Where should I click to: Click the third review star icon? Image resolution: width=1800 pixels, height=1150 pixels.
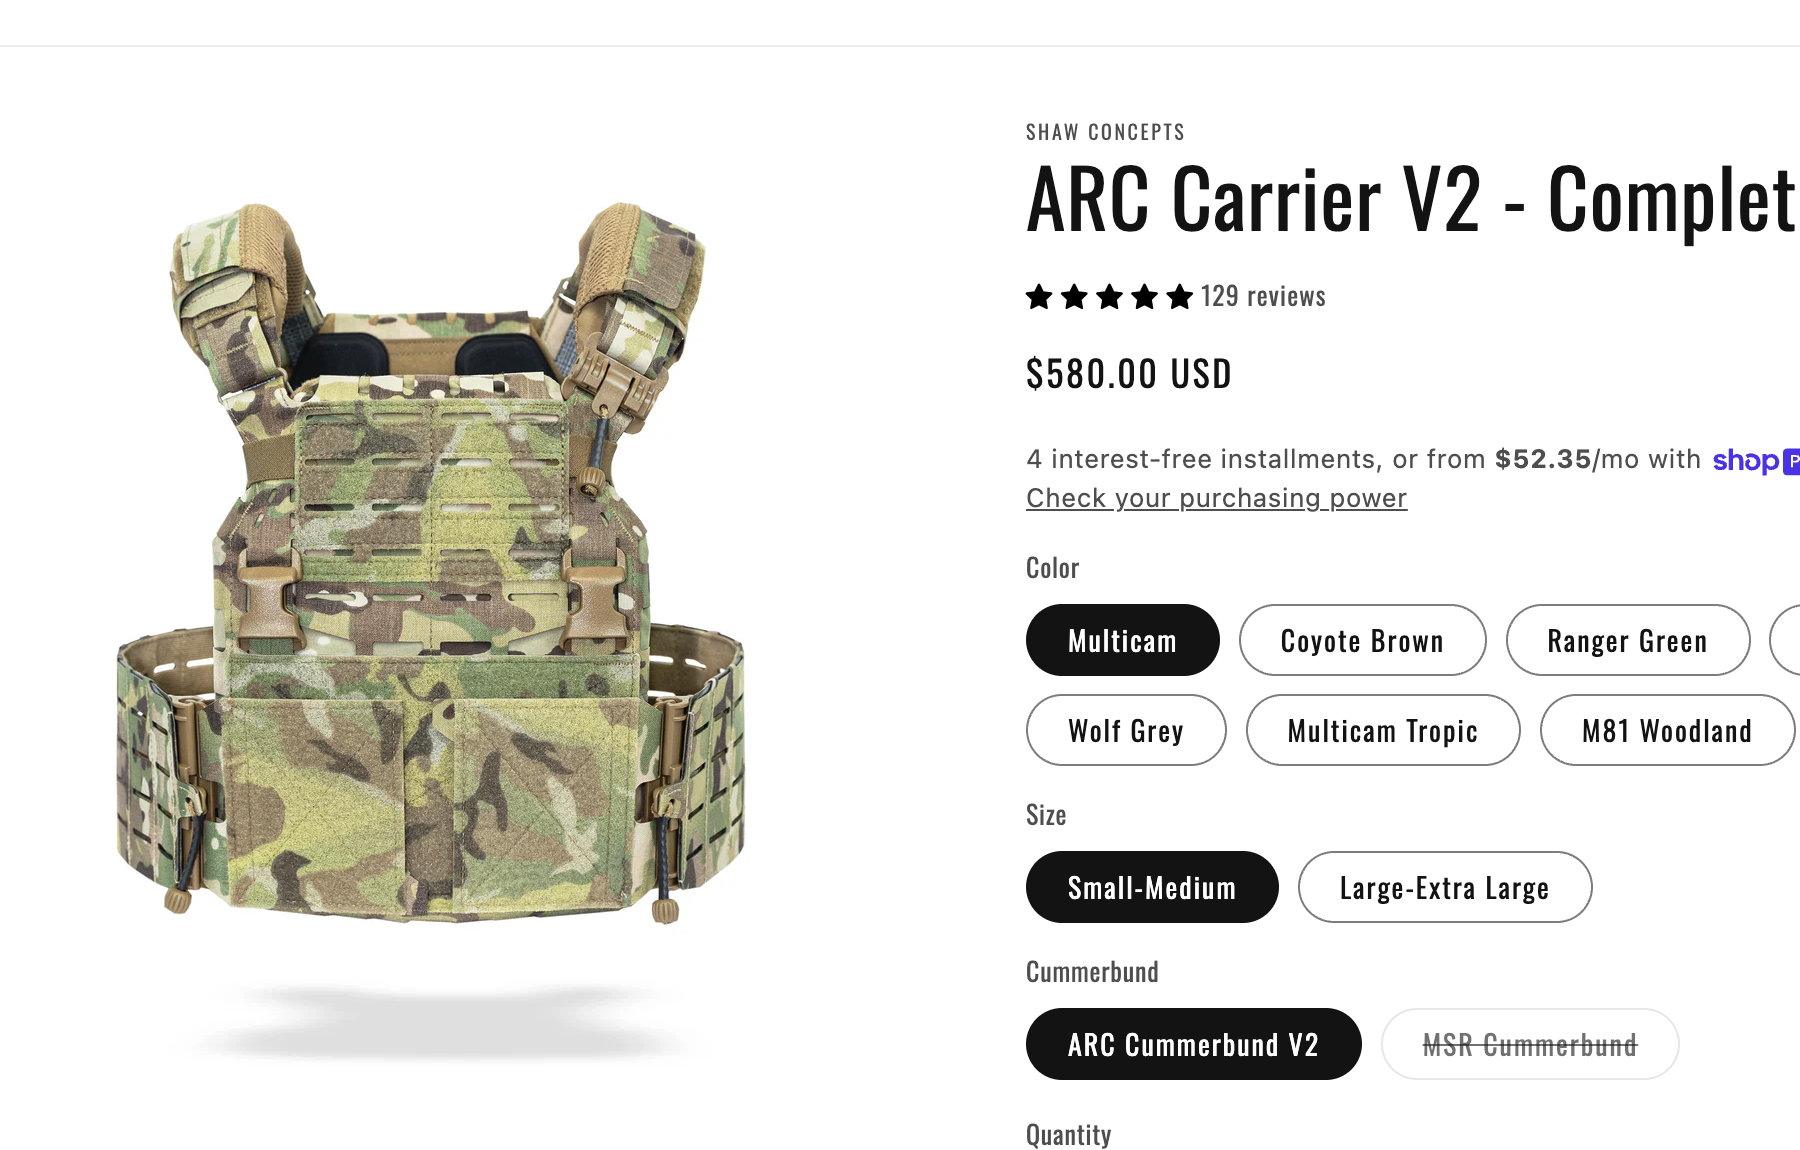1109,297
